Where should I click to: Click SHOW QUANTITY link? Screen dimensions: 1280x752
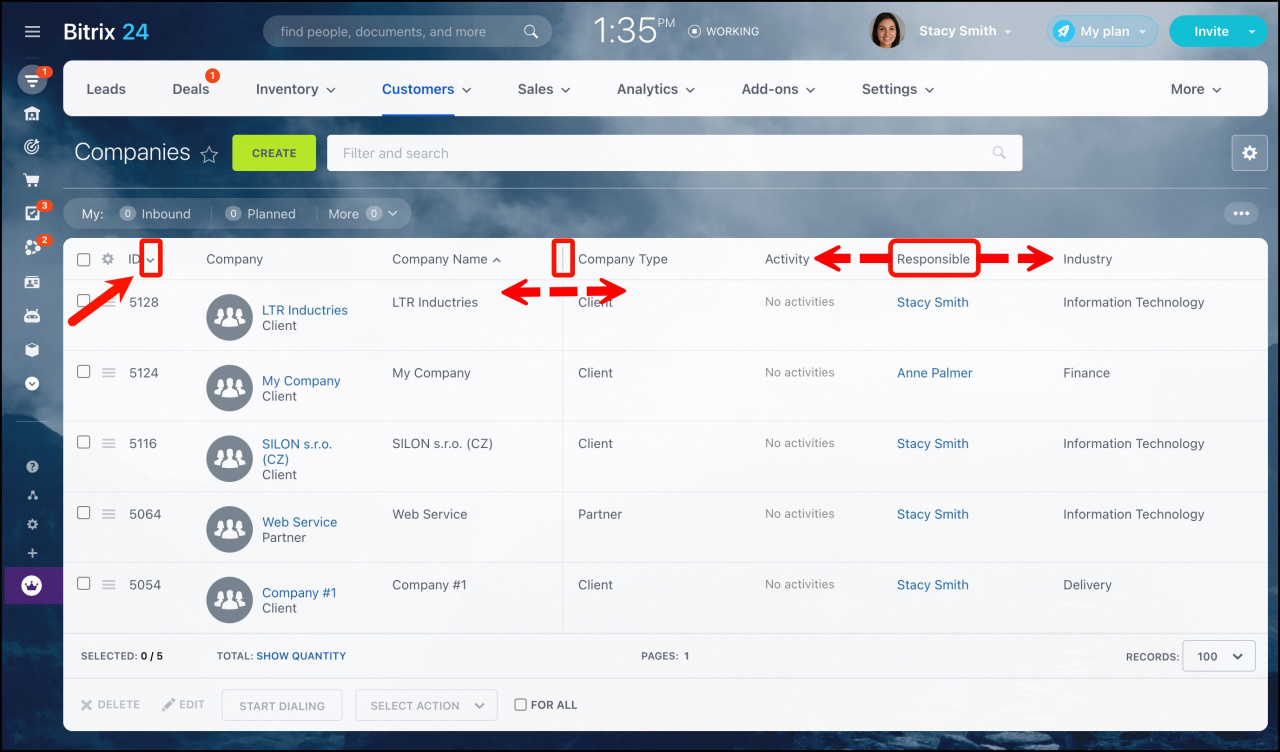301,656
